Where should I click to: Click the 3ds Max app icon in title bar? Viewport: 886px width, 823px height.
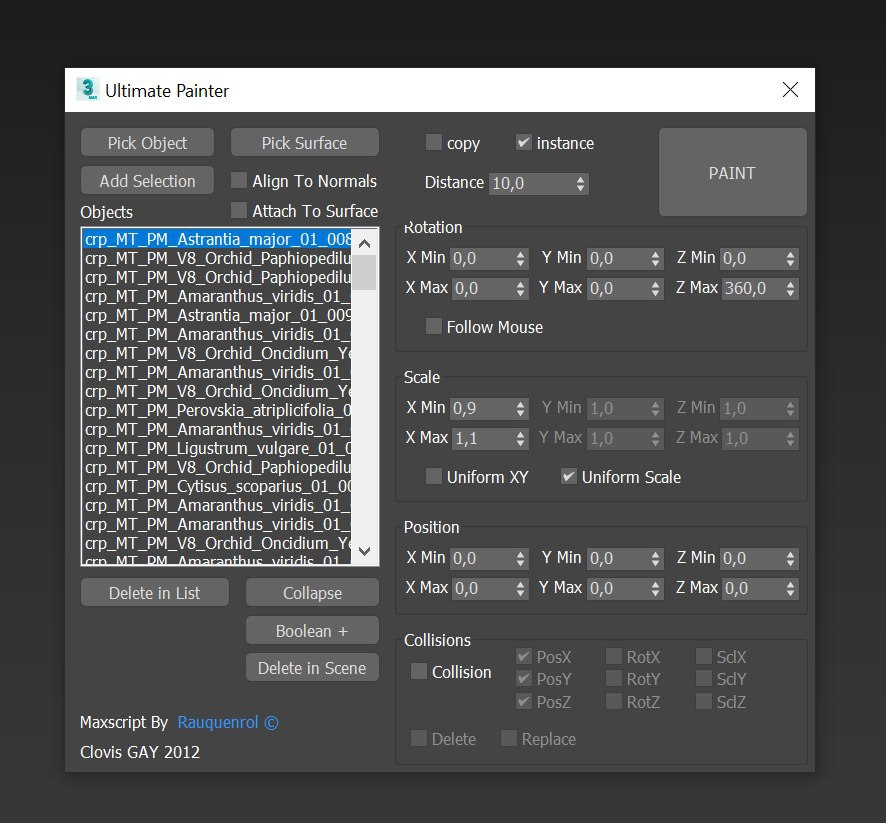88,89
